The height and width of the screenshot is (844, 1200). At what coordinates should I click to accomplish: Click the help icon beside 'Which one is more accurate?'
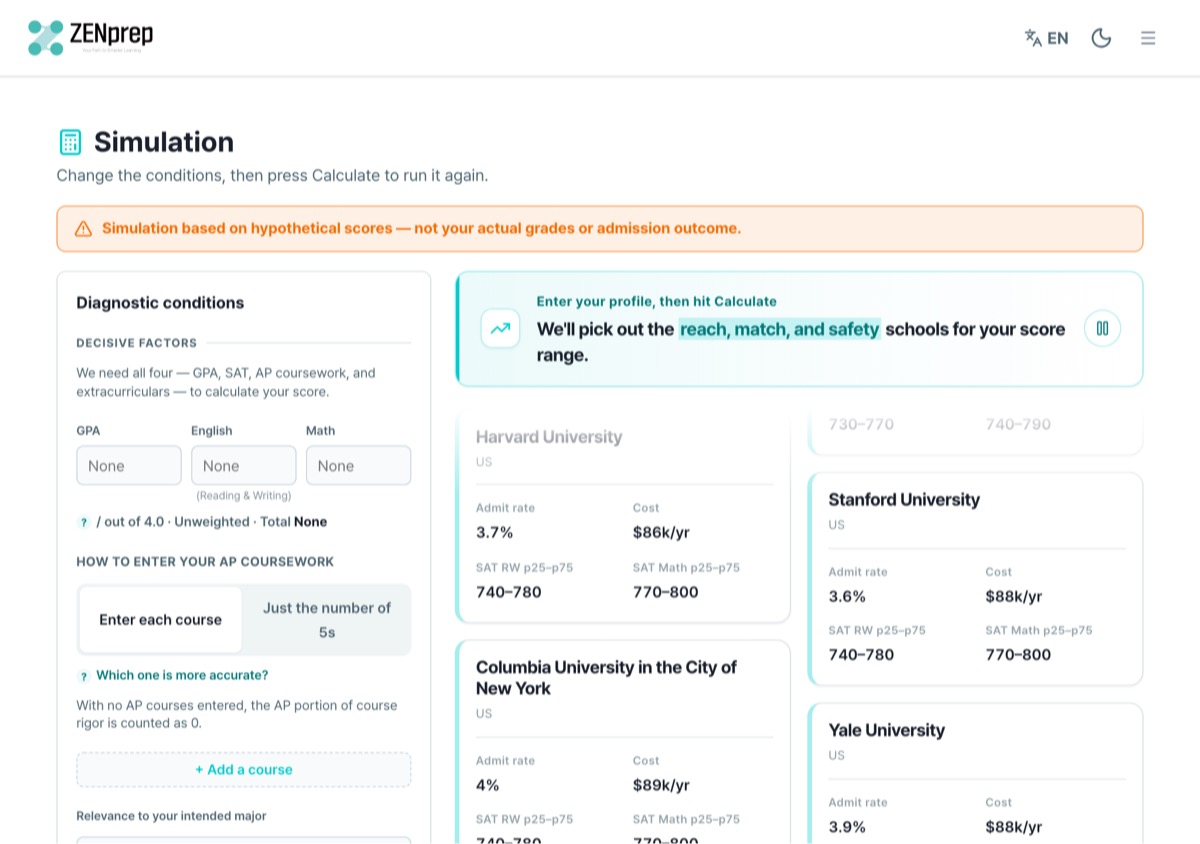point(84,676)
